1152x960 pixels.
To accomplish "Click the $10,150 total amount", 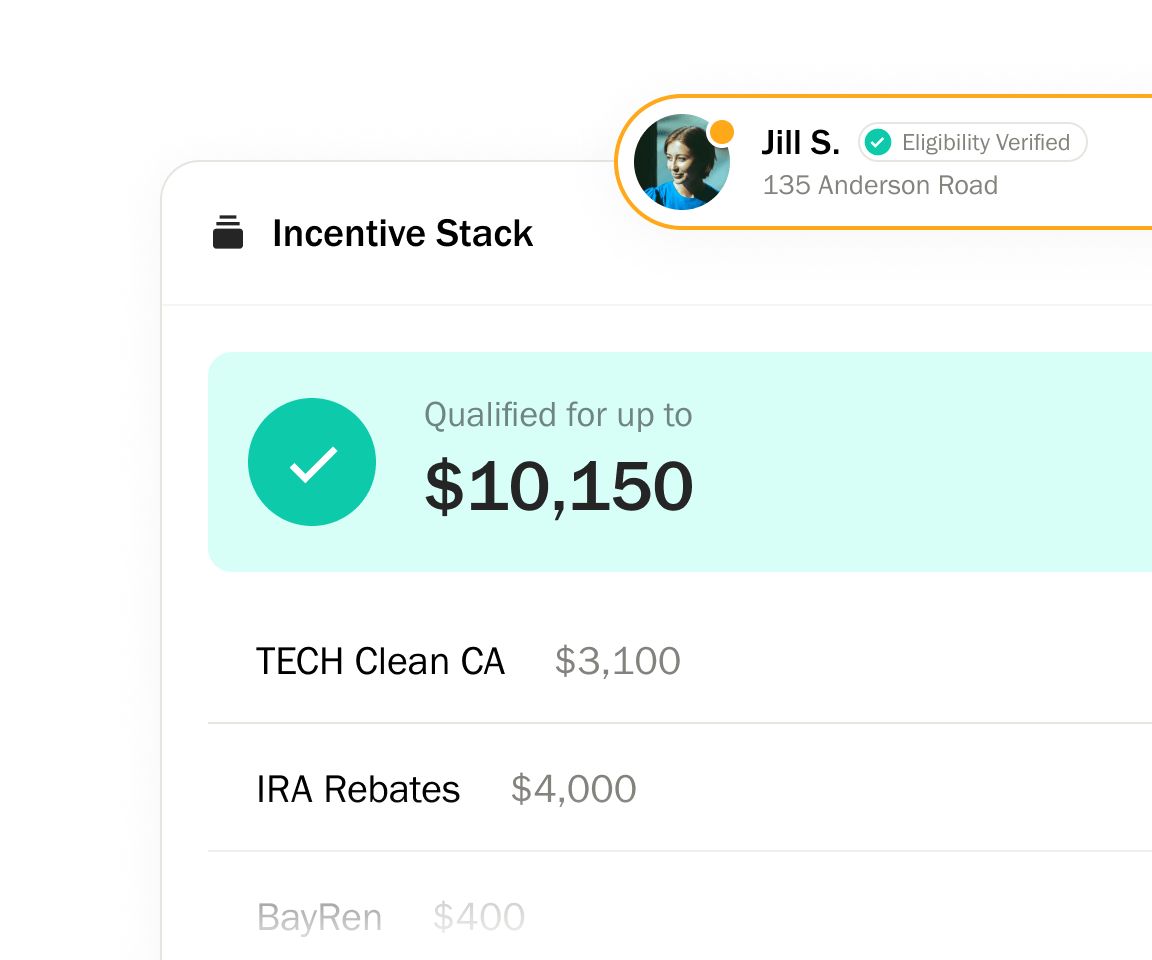I will pyautogui.click(x=559, y=487).
